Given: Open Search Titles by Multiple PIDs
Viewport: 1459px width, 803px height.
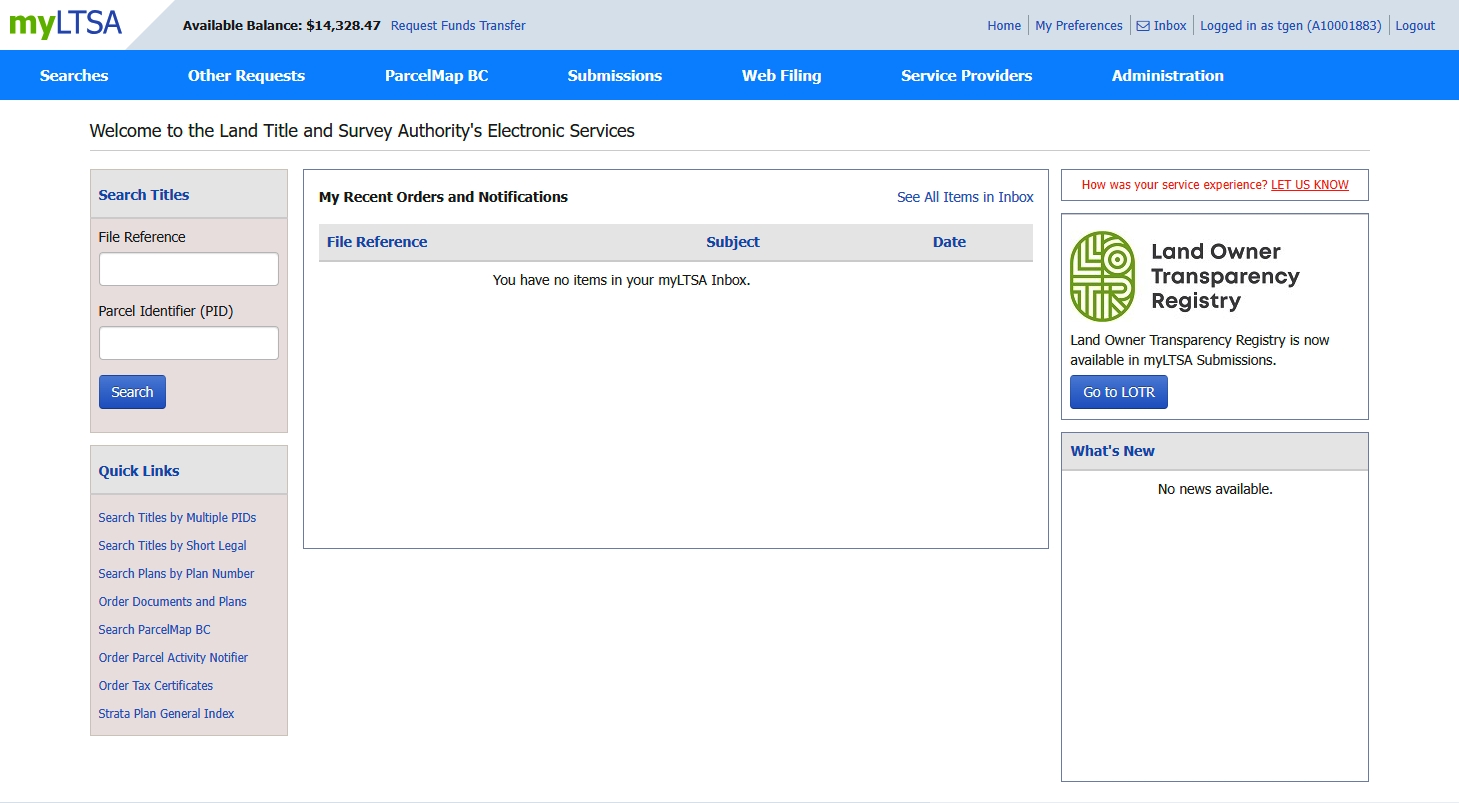Looking at the screenshot, I should tap(177, 518).
